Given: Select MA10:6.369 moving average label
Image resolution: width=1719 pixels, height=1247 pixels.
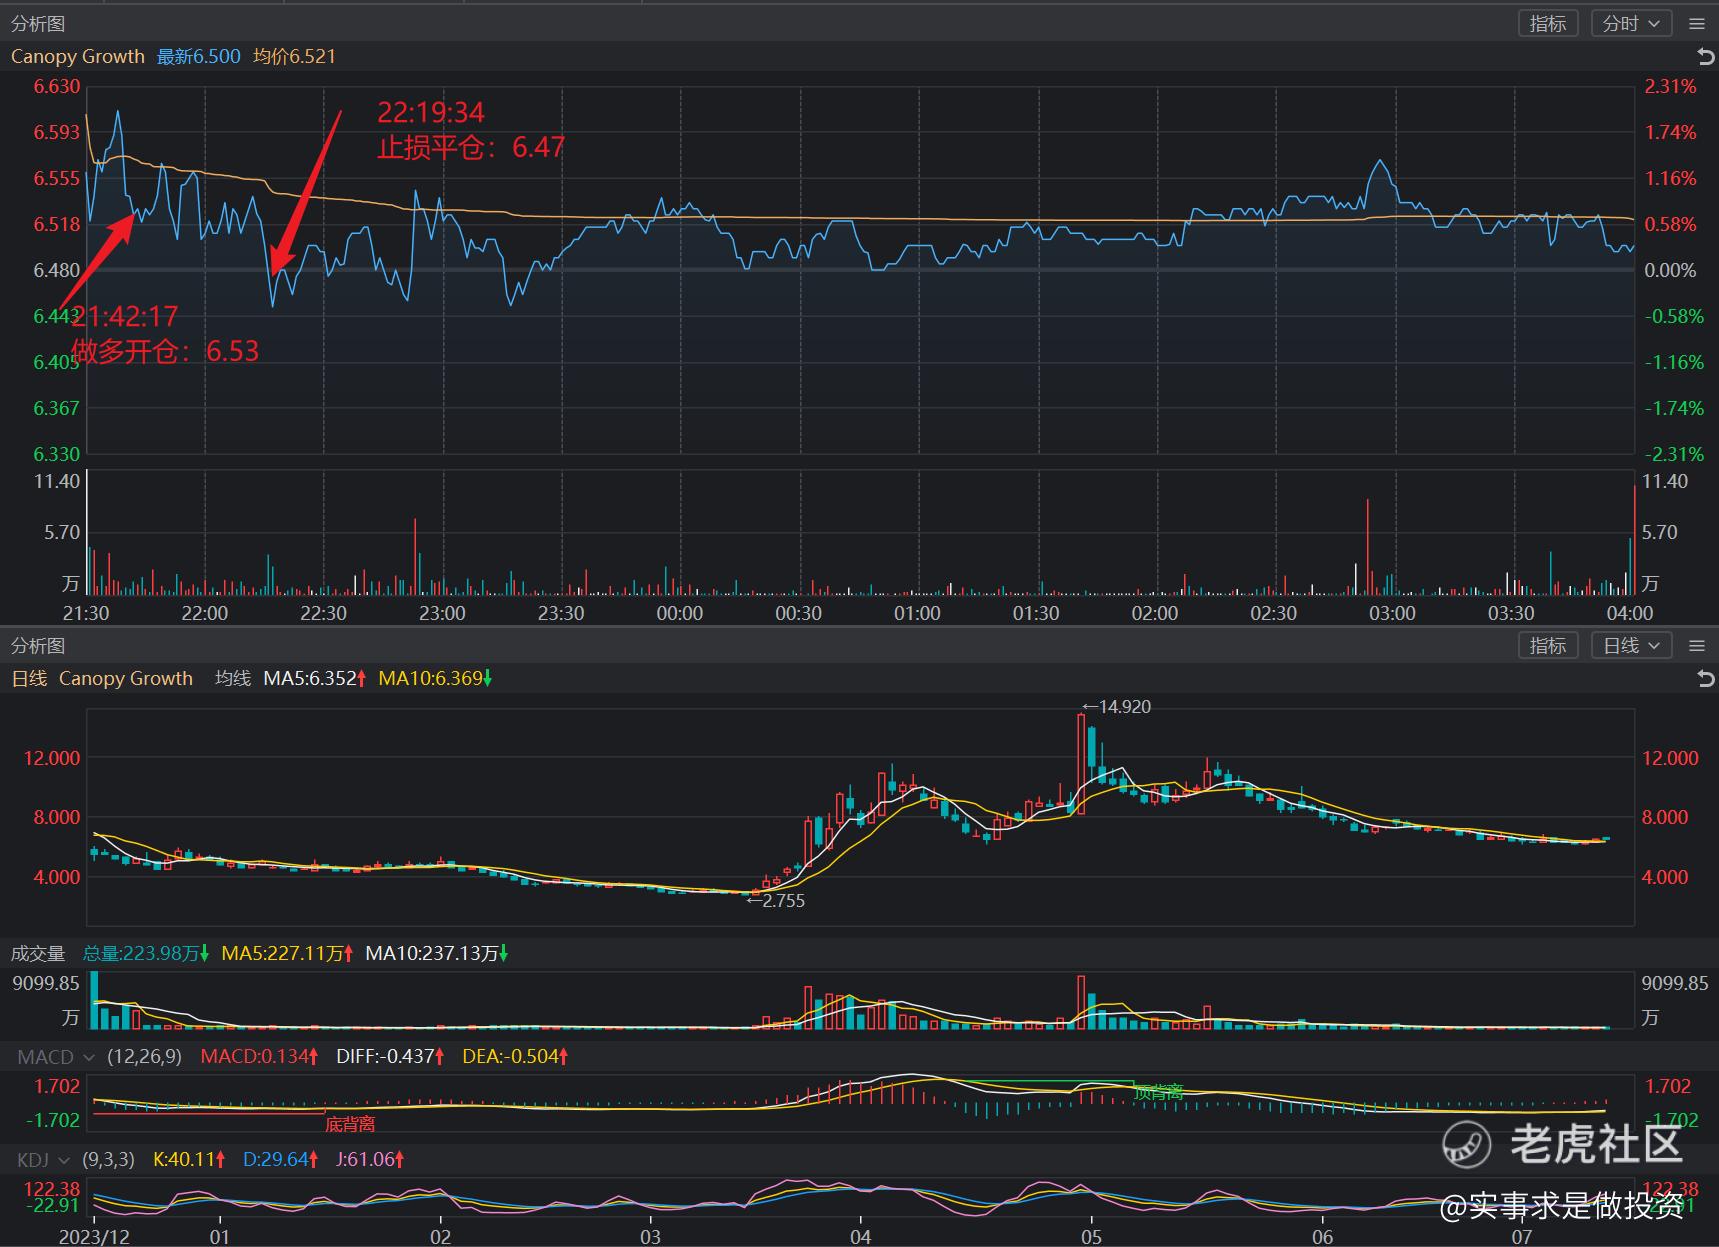Looking at the screenshot, I should point(435,678).
